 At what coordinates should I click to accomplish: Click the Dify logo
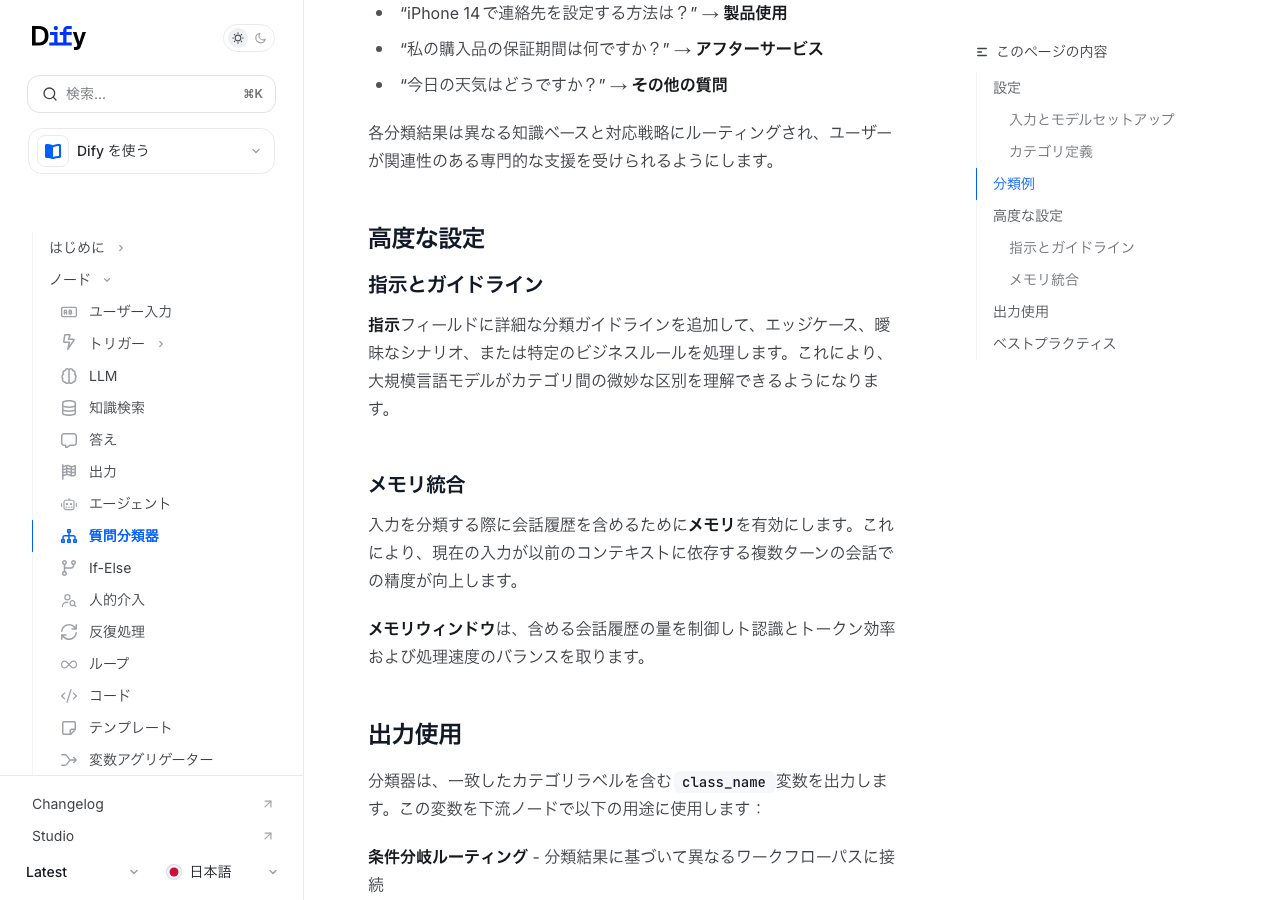pos(59,37)
